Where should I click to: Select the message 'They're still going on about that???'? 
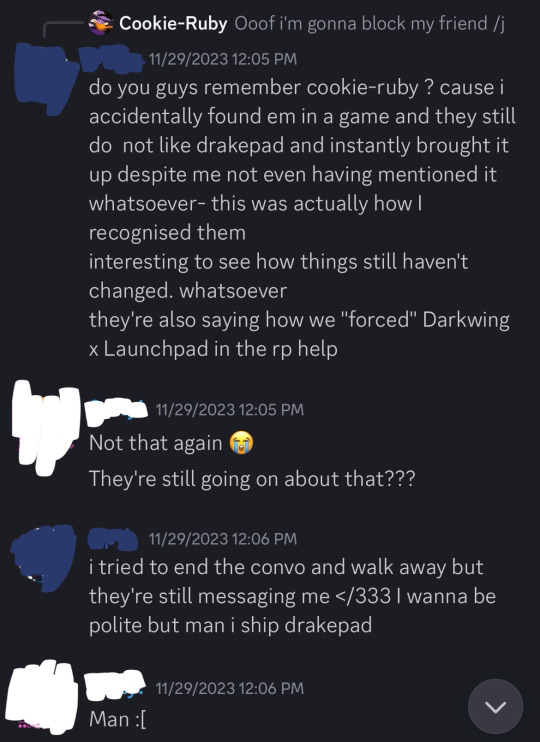[252, 479]
